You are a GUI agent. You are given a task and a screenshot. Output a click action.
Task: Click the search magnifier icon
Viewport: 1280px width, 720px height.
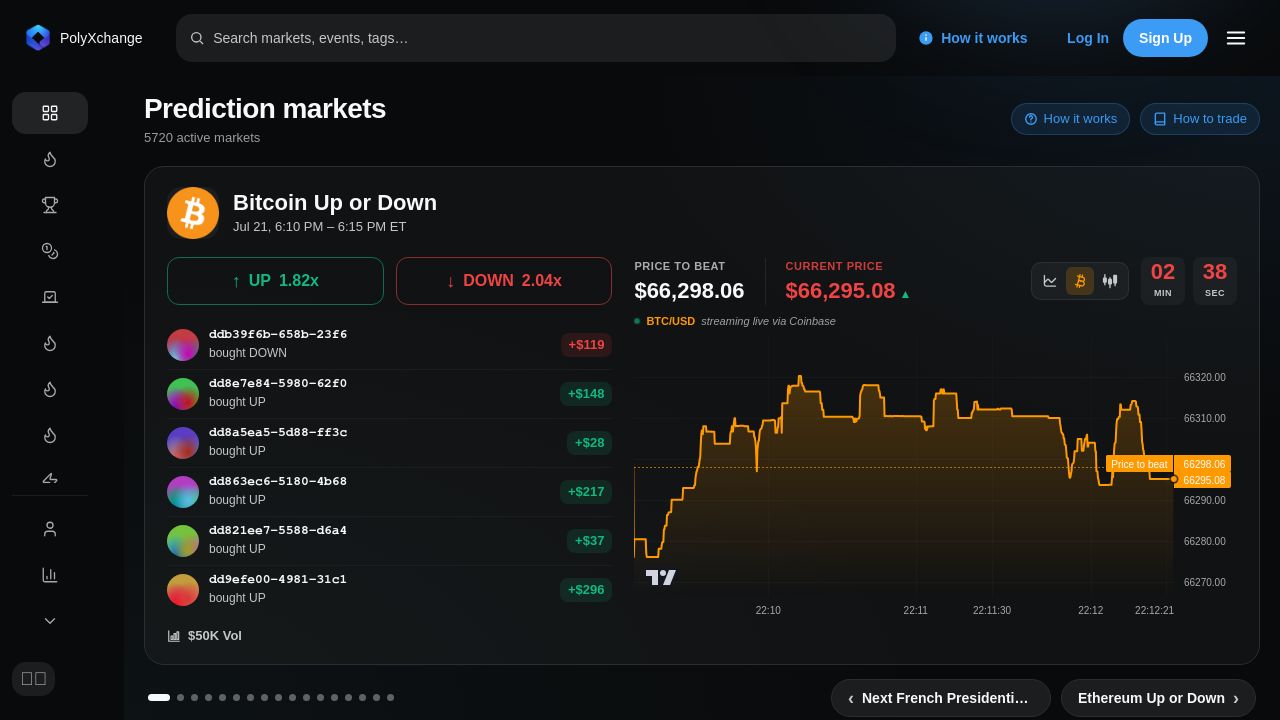click(197, 38)
